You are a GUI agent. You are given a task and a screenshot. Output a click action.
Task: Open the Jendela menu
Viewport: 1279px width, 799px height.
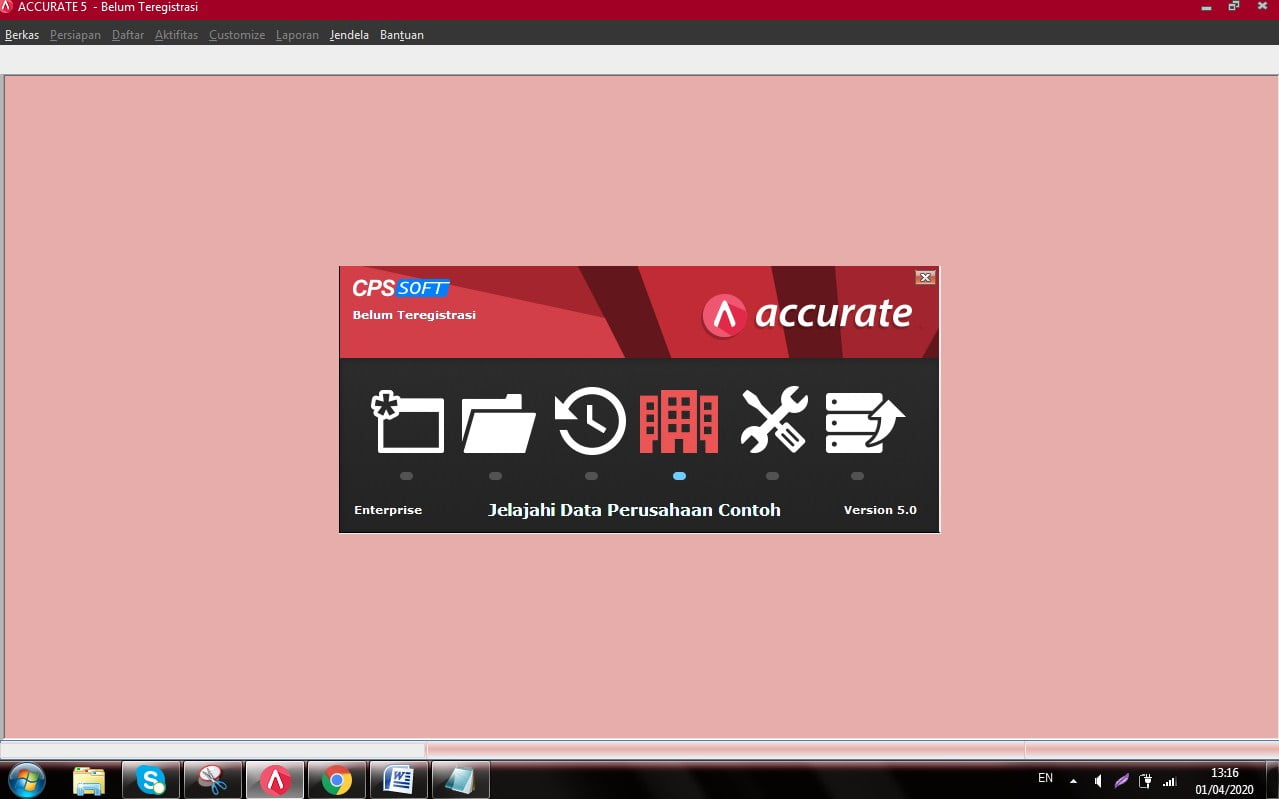point(349,35)
